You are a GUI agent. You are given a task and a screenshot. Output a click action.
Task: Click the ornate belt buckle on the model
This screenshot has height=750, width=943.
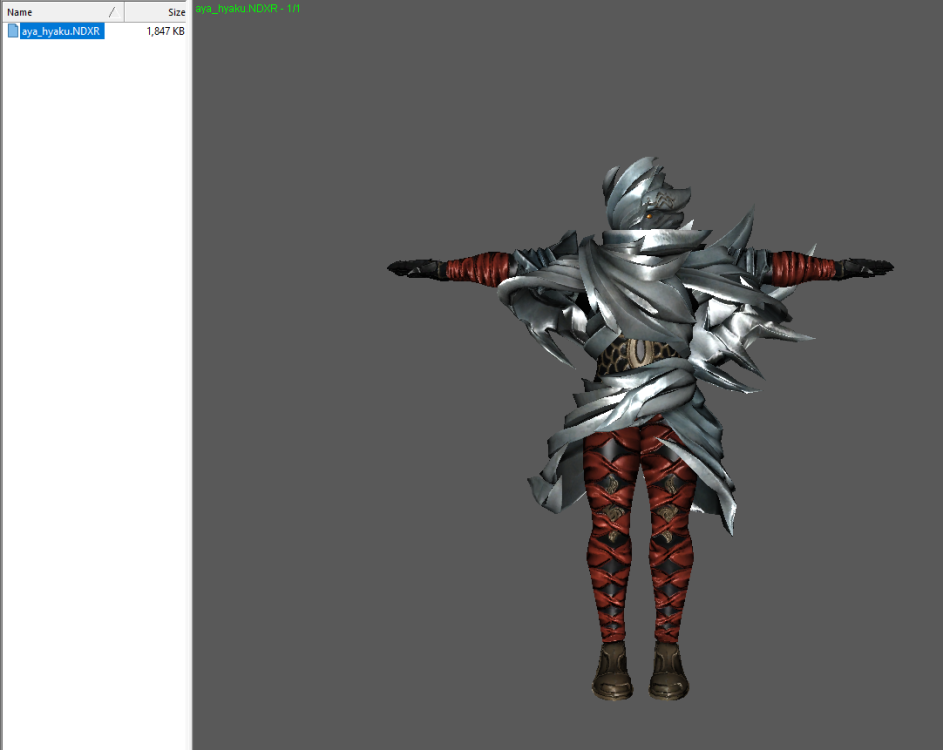pyautogui.click(x=638, y=351)
